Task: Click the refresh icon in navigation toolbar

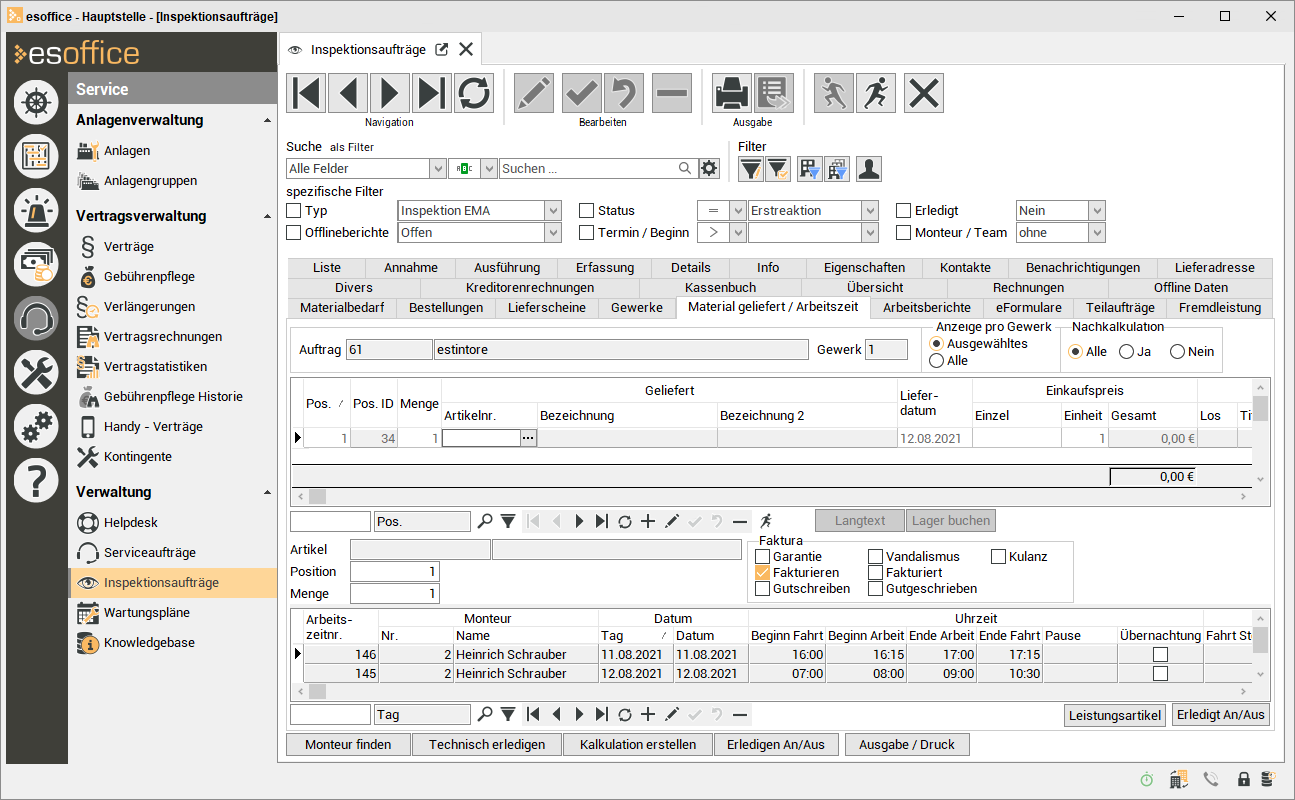Action: [x=474, y=93]
